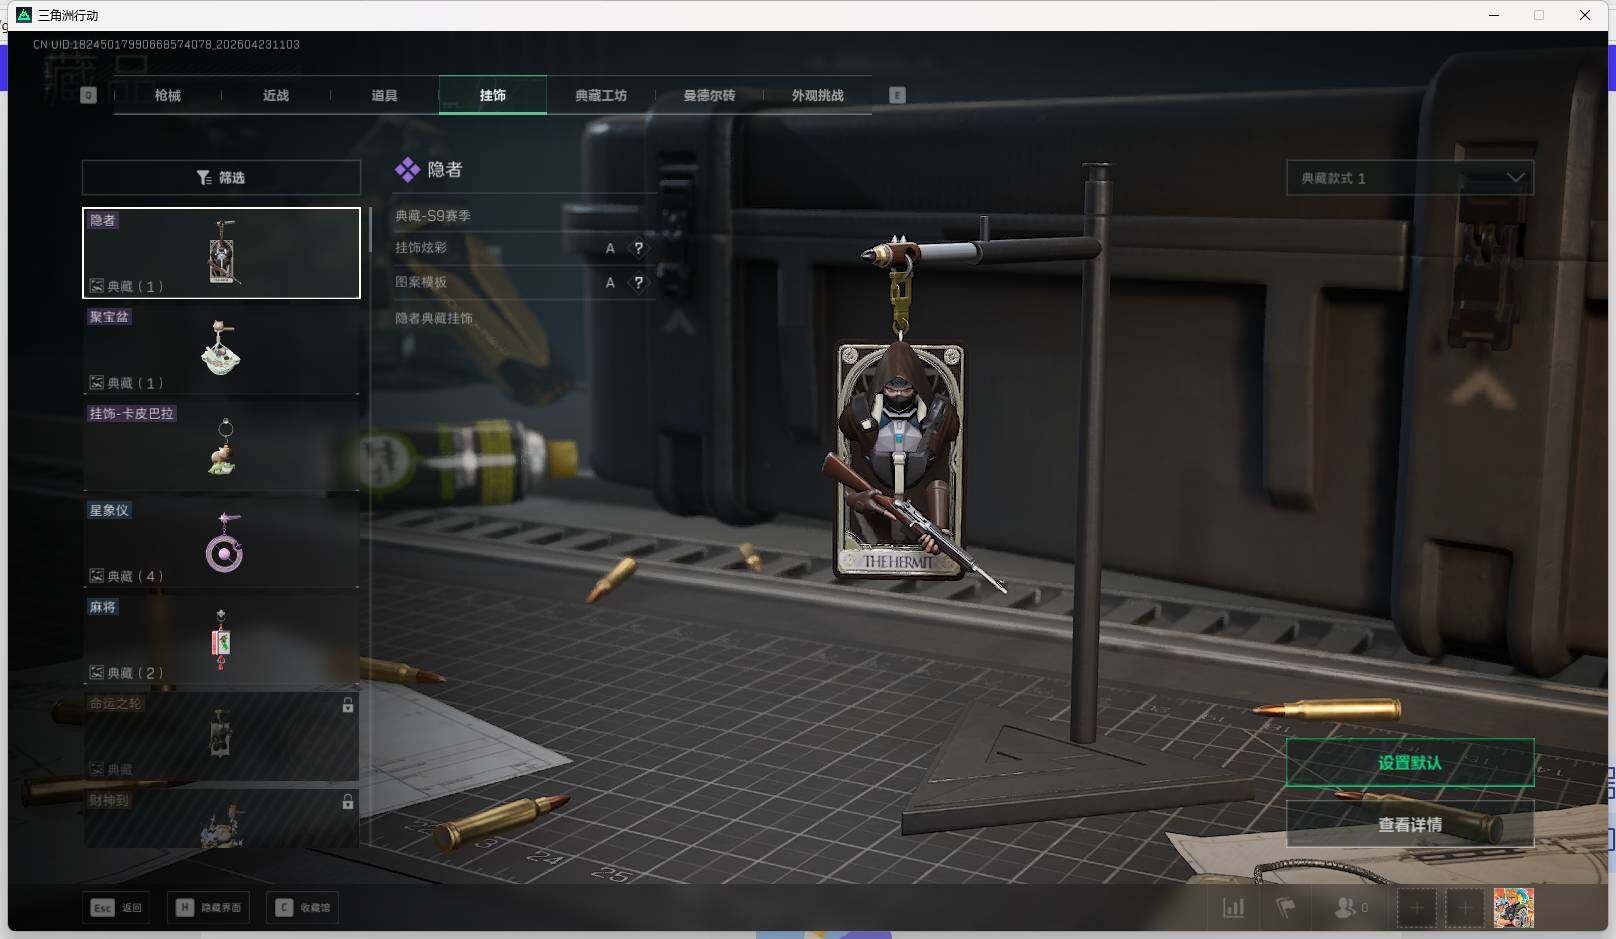The image size is (1616, 939).
Task: Switch to the 外观挑战 tab
Action: (818, 95)
